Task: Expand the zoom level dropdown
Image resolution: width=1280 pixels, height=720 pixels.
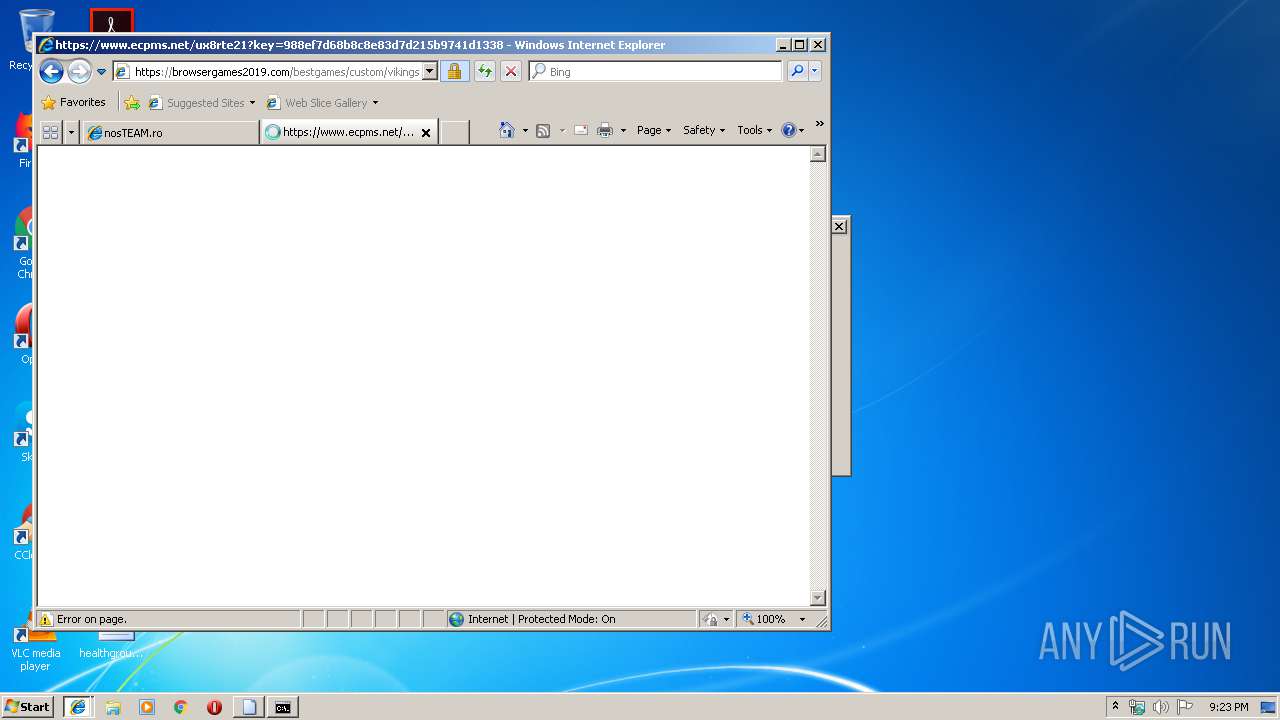Action: pyautogui.click(x=802, y=619)
